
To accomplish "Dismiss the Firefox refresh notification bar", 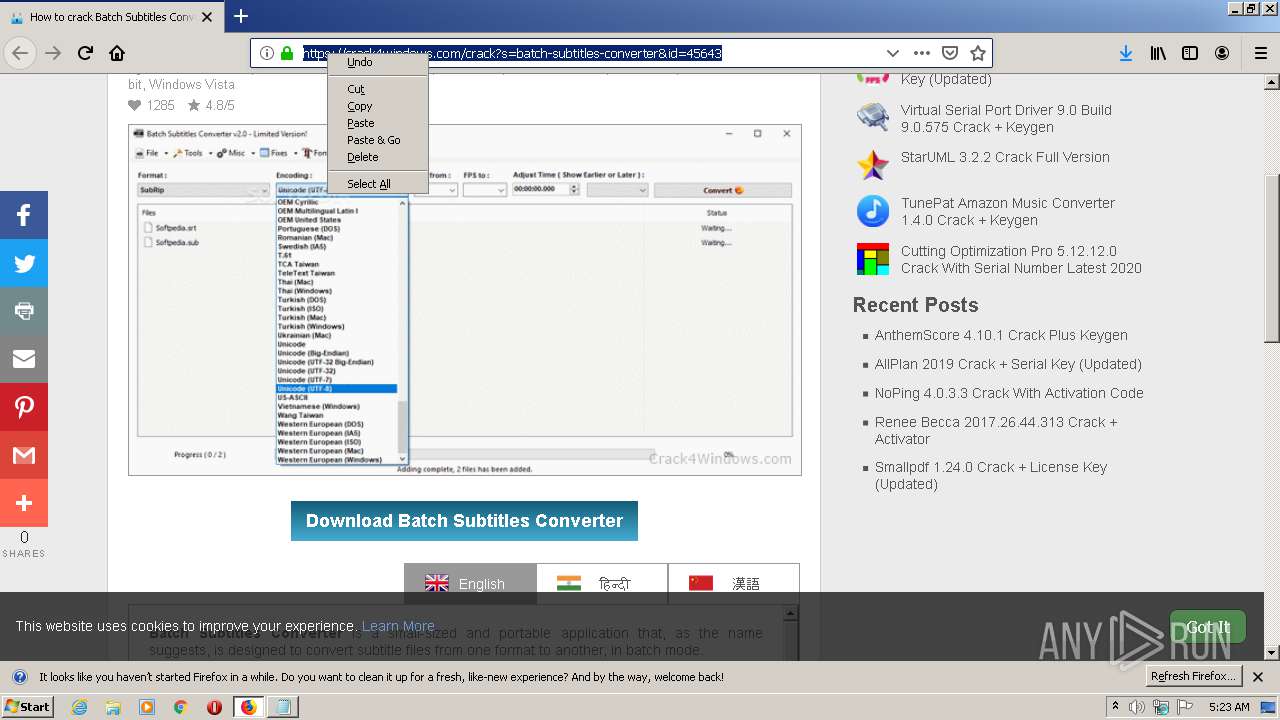I will tap(1258, 677).
